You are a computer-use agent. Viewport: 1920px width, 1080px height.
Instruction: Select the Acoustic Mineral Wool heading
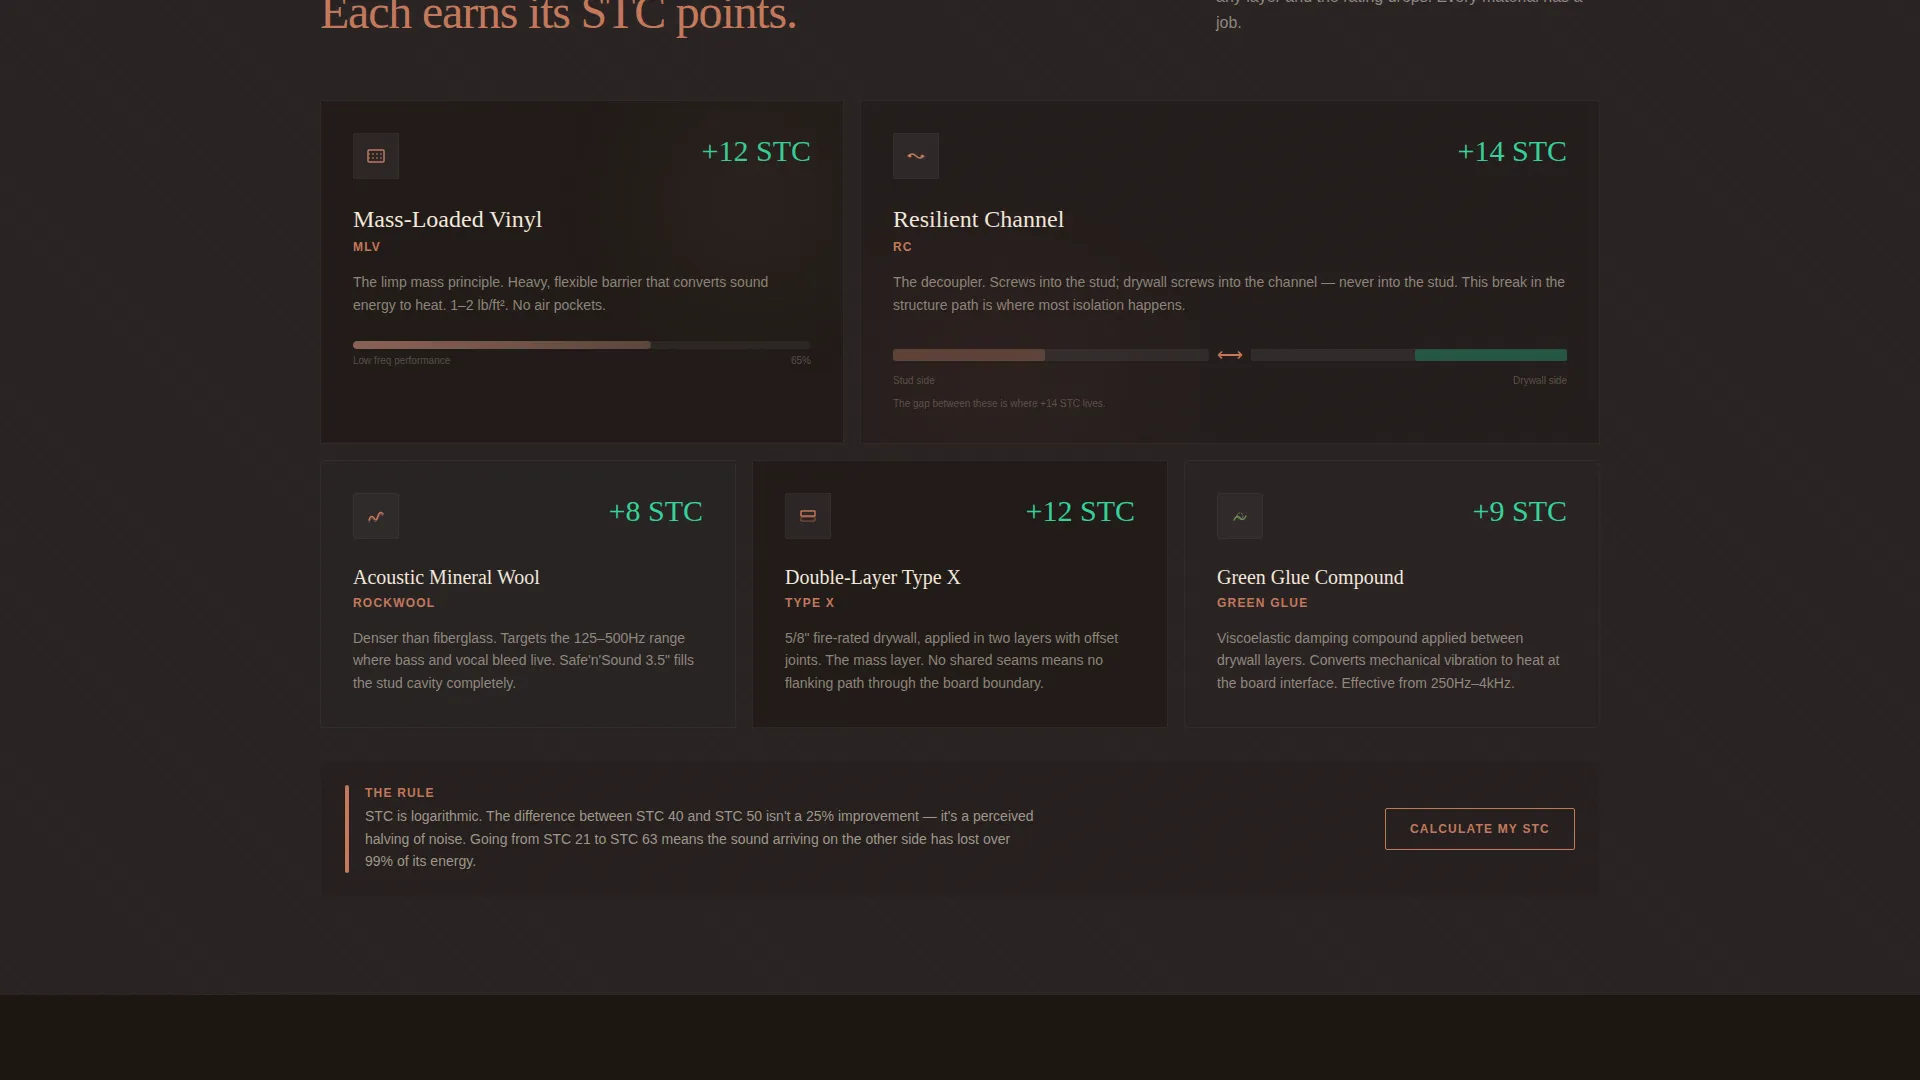446,578
